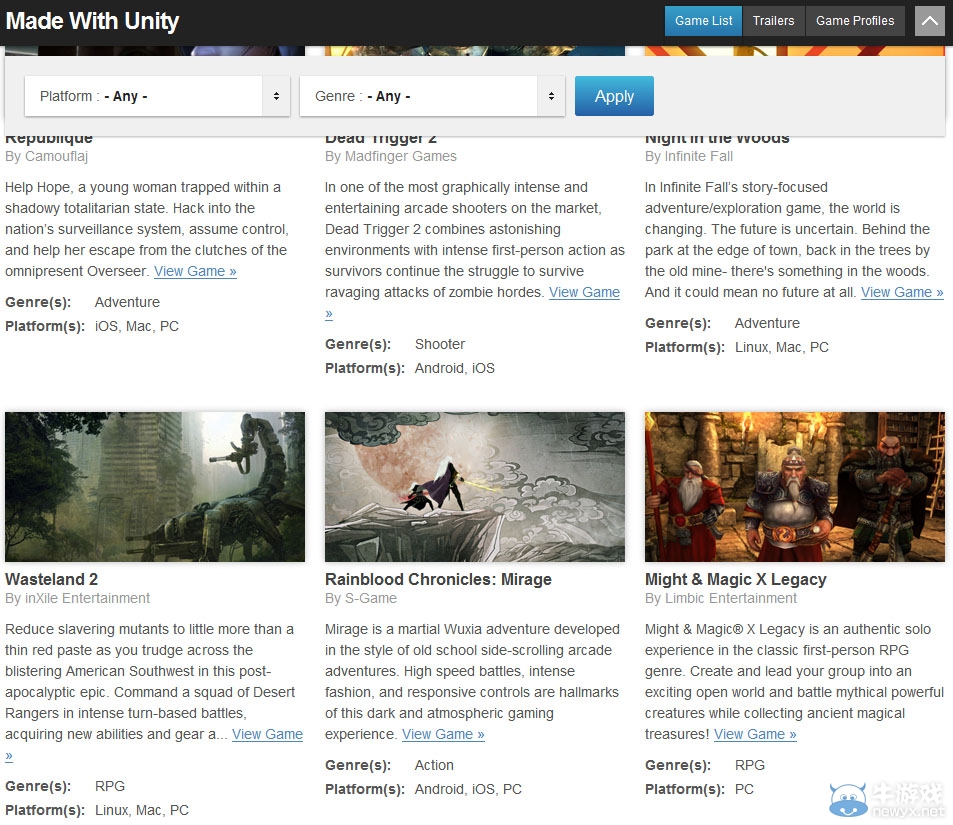
Task: Click the 'RPG' genre value for Wasteland 2
Action: click(x=110, y=786)
